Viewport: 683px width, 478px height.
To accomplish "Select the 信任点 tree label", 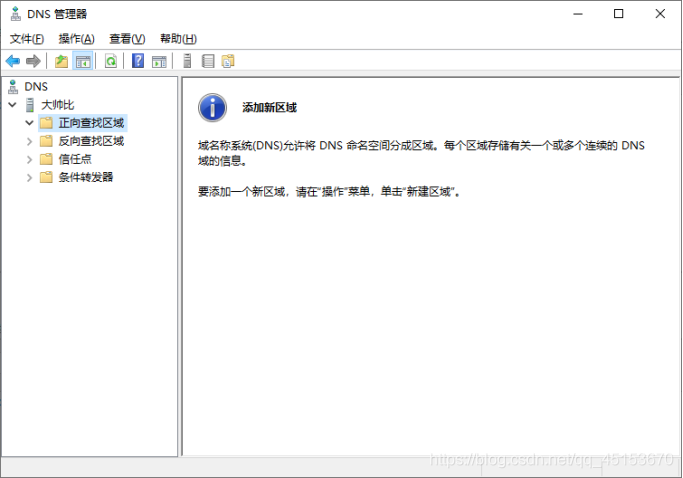I will [75, 159].
